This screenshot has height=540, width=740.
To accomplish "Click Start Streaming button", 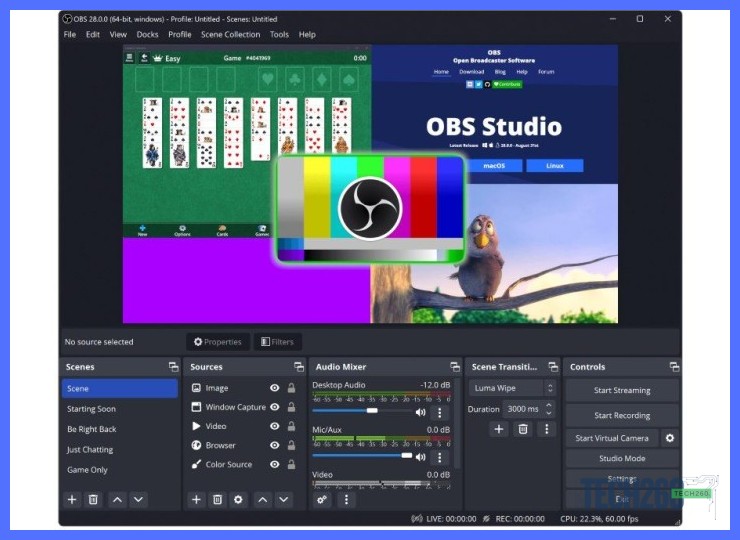I will tap(622, 390).
